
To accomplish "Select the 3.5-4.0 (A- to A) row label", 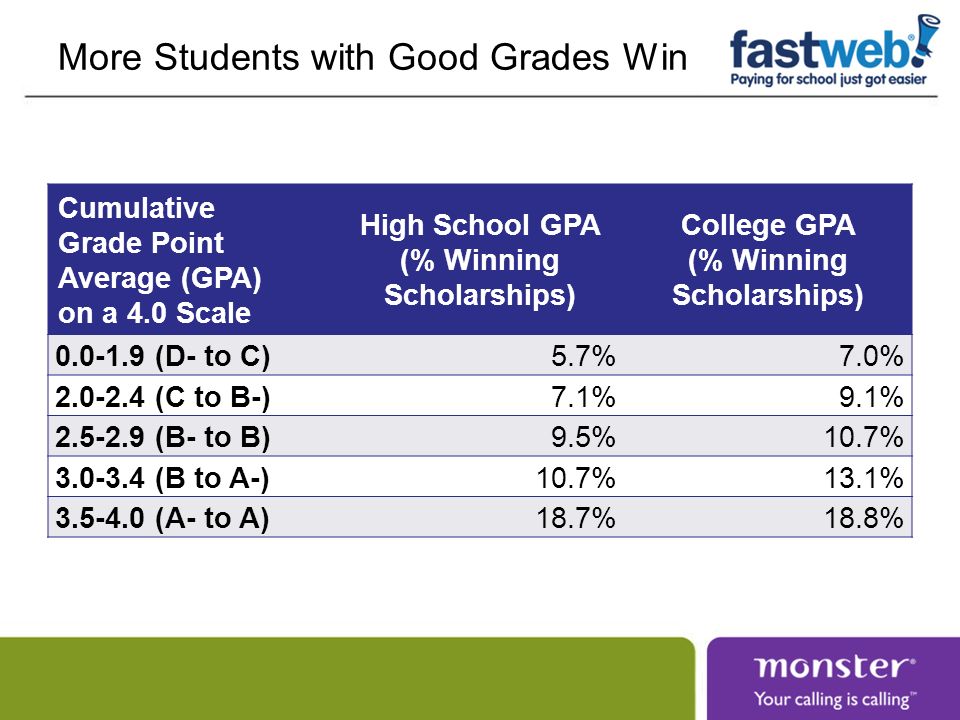I will pos(162,518).
